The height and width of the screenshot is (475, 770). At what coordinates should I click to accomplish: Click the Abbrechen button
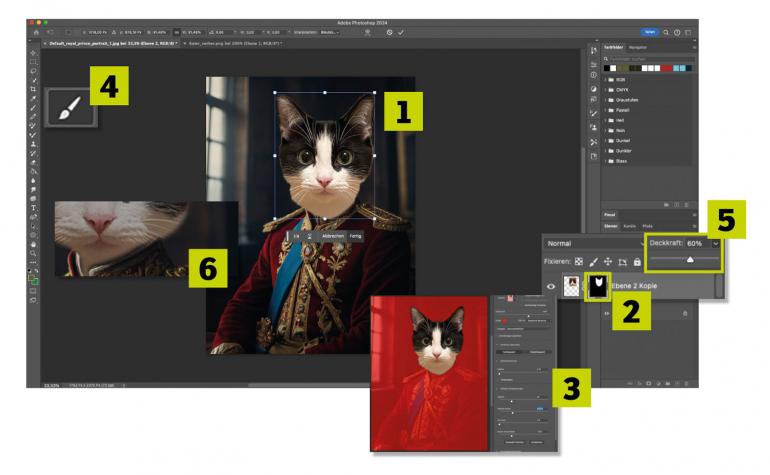(333, 236)
